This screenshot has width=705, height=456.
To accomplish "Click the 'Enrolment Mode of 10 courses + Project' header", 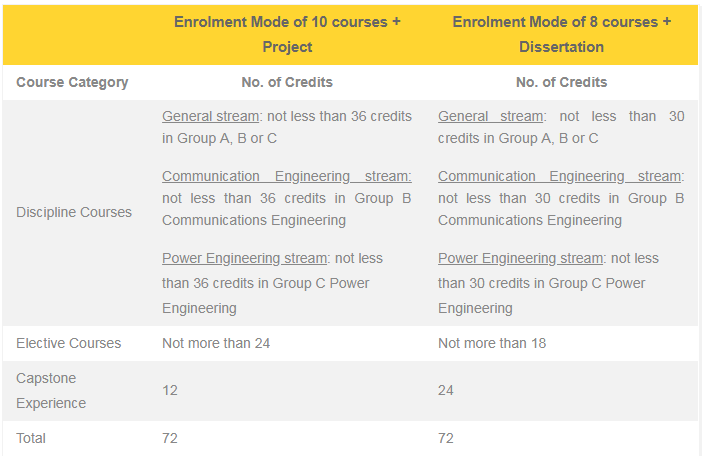I will [287, 34].
